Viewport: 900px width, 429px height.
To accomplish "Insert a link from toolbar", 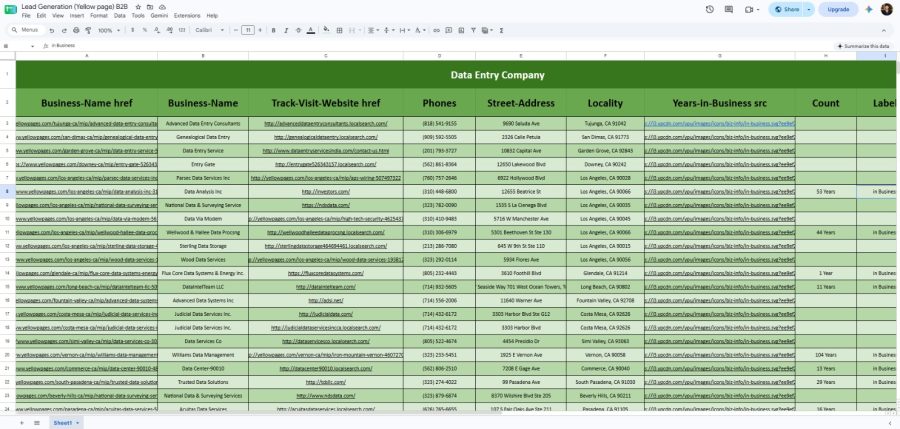I will 436,30.
